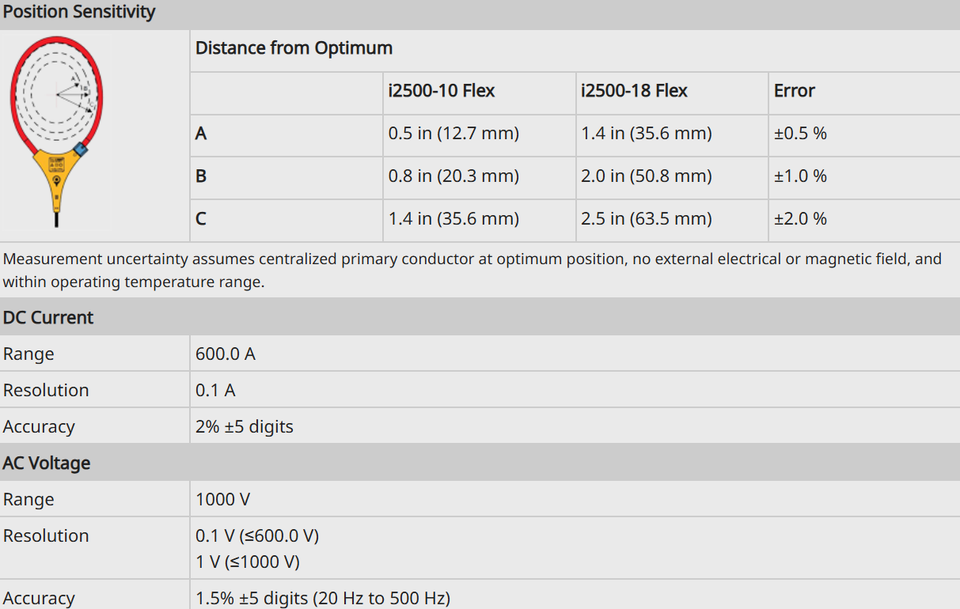Image resolution: width=960 pixels, height=609 pixels.
Task: Click the 600.0 A range value
Action: coord(225,354)
